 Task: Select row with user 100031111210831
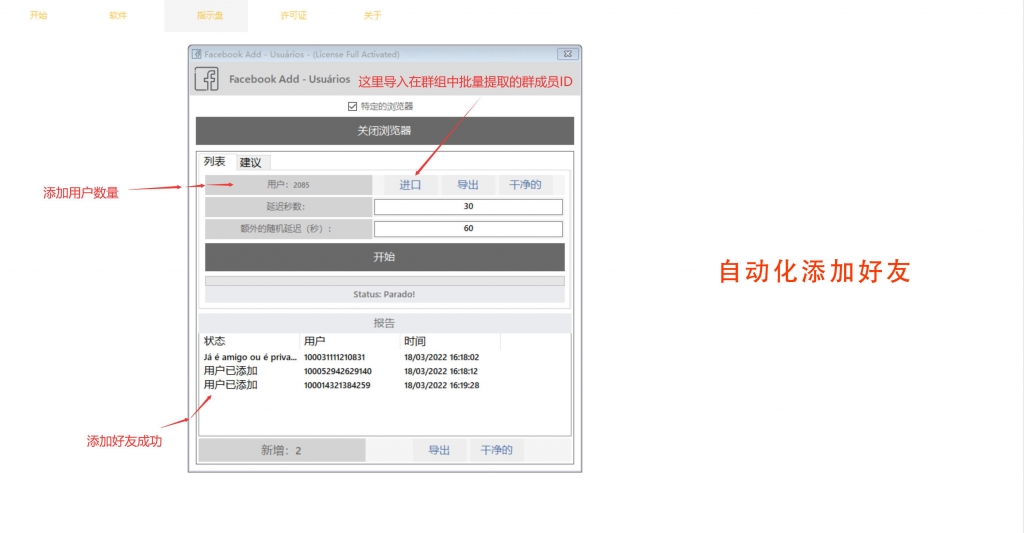[385, 357]
